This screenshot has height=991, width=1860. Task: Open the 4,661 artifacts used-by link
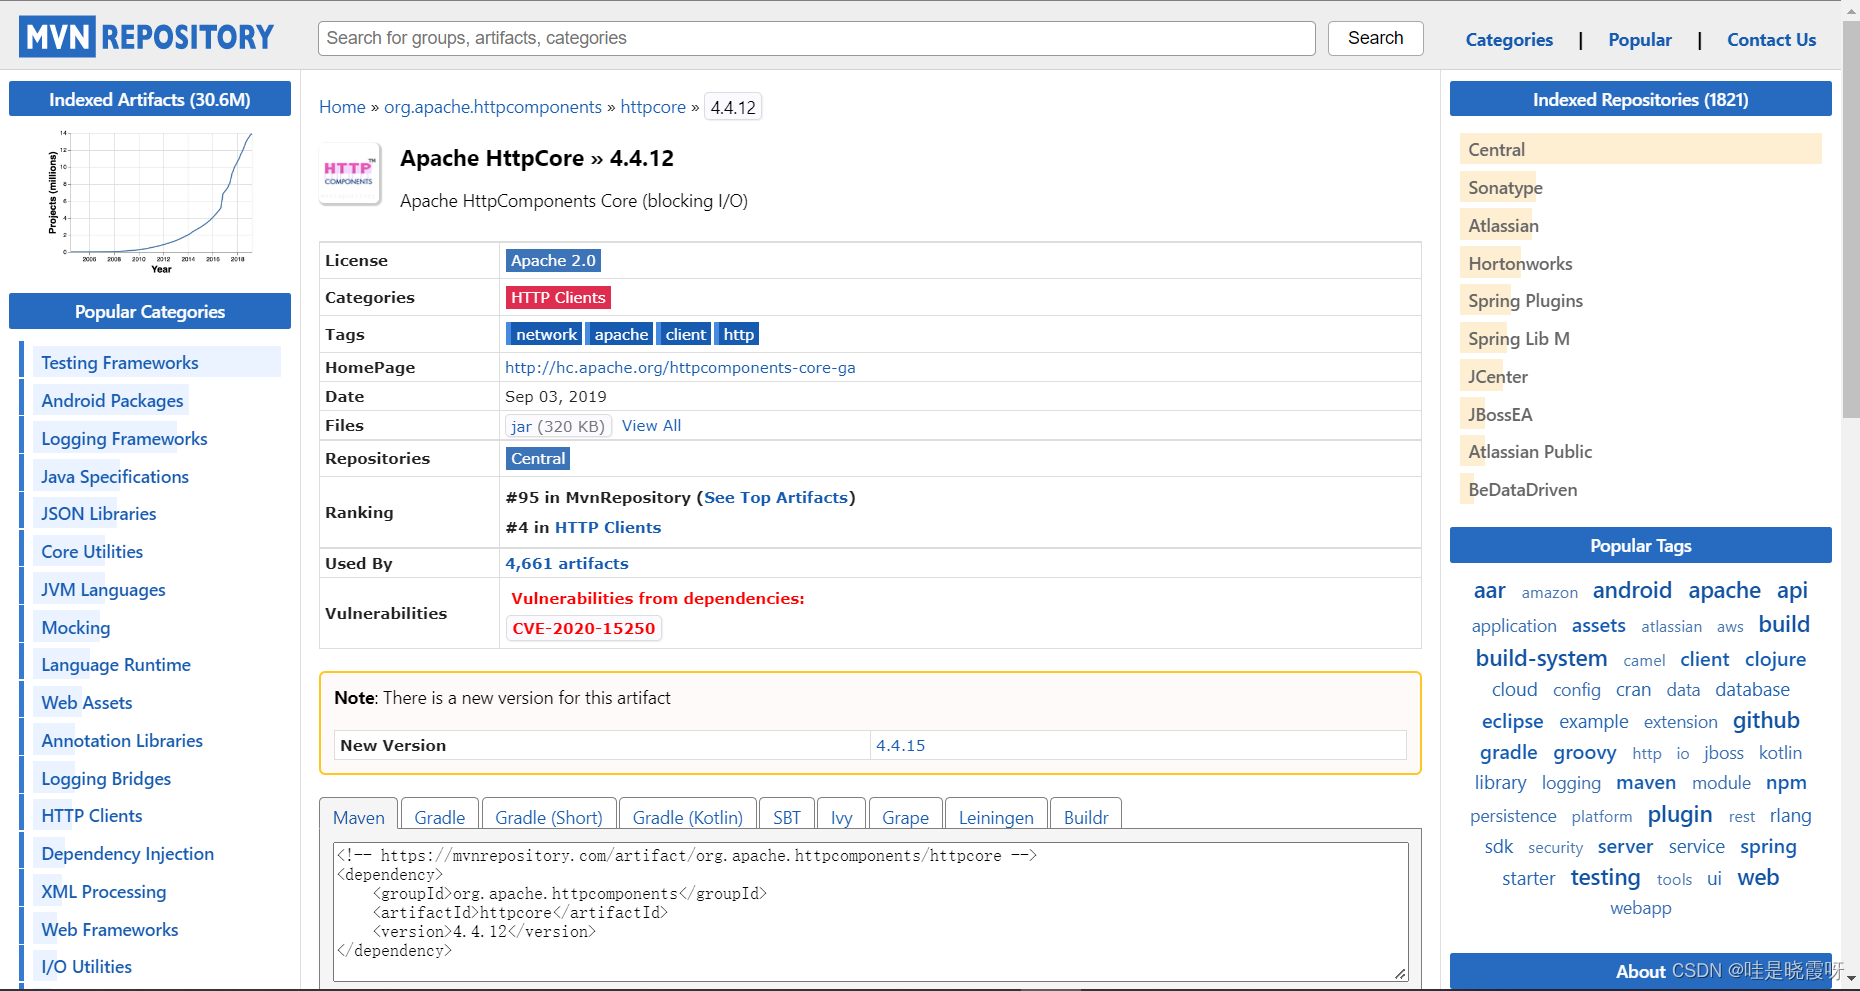tap(567, 563)
